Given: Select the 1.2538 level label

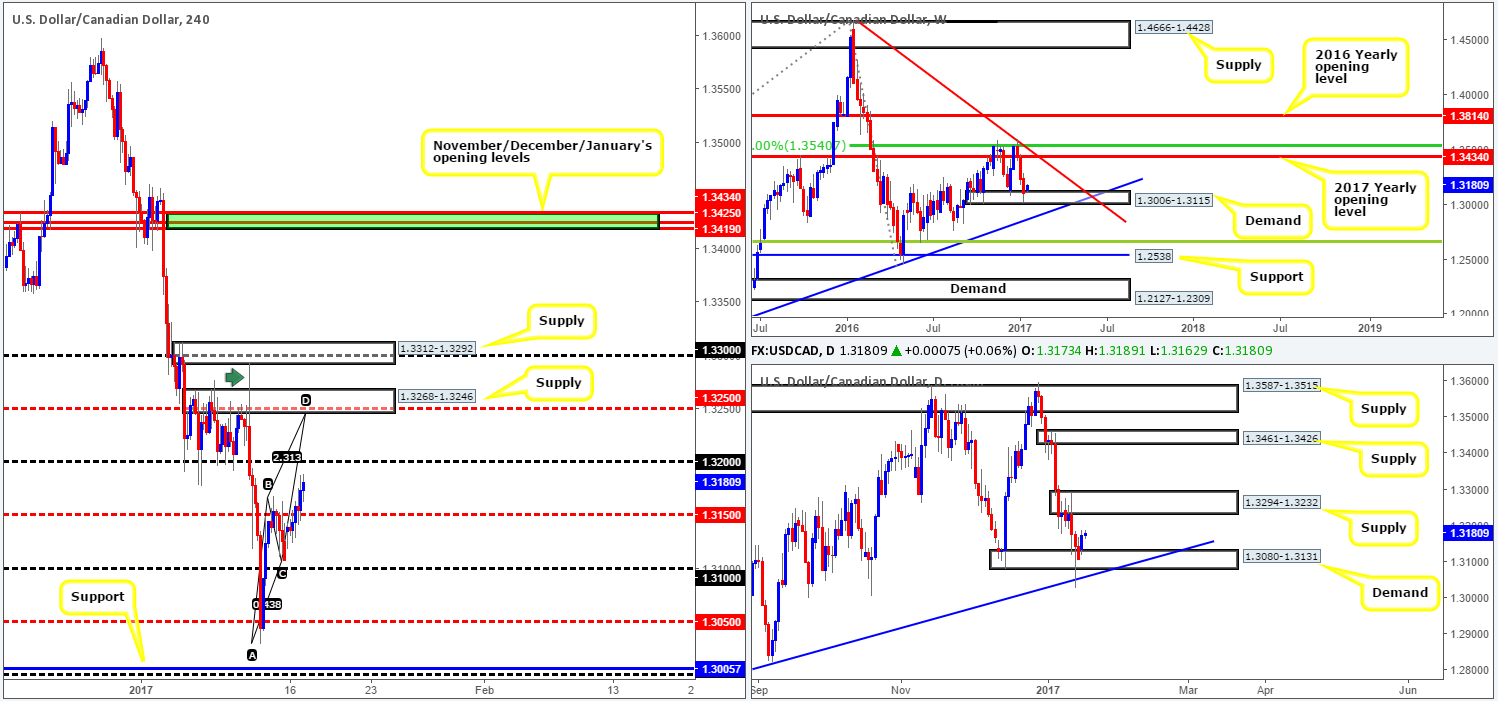Looking at the screenshot, I should point(1156,256).
